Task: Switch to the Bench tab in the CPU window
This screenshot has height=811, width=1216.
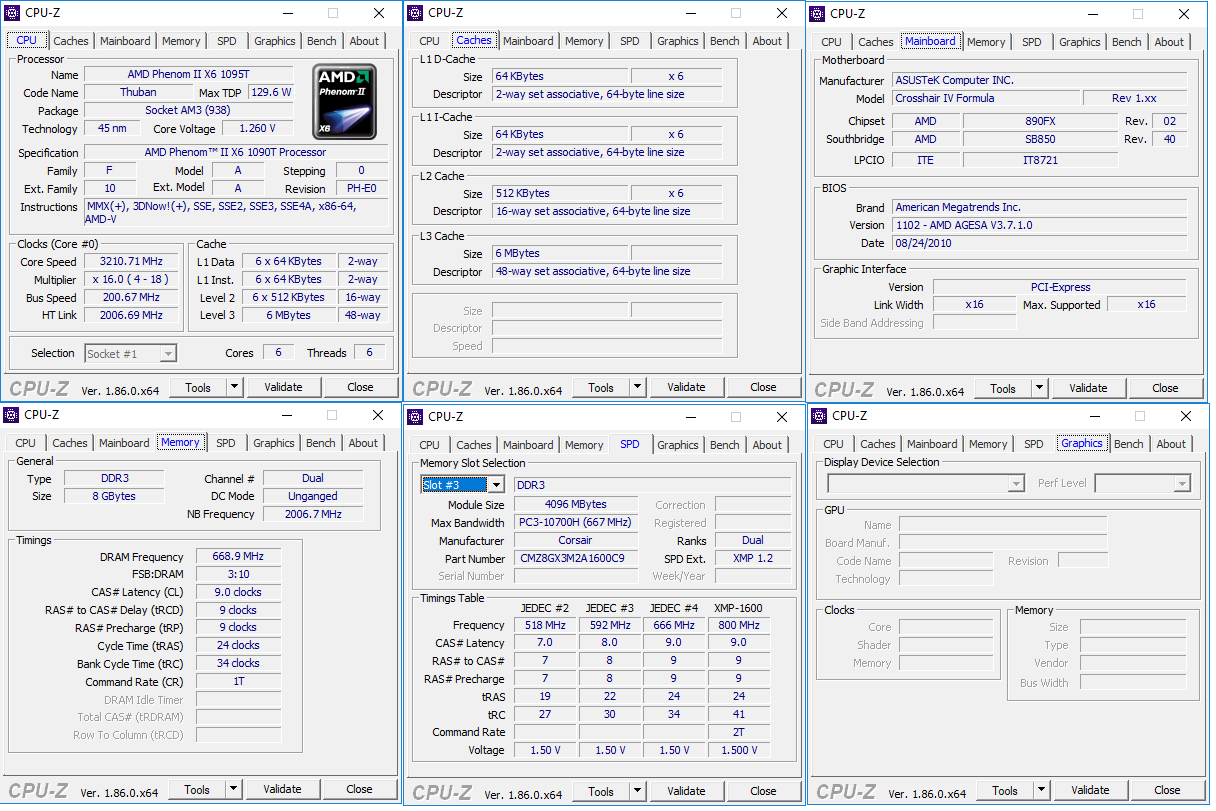Action: pyautogui.click(x=322, y=41)
